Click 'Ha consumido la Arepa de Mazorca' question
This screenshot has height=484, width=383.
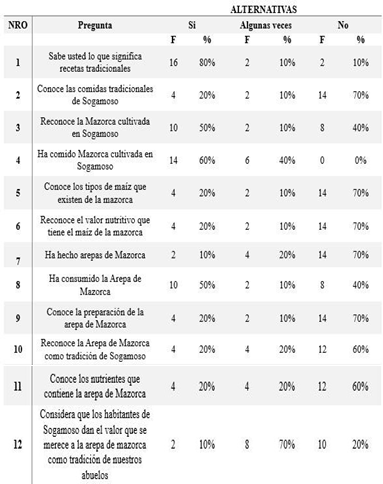click(95, 285)
